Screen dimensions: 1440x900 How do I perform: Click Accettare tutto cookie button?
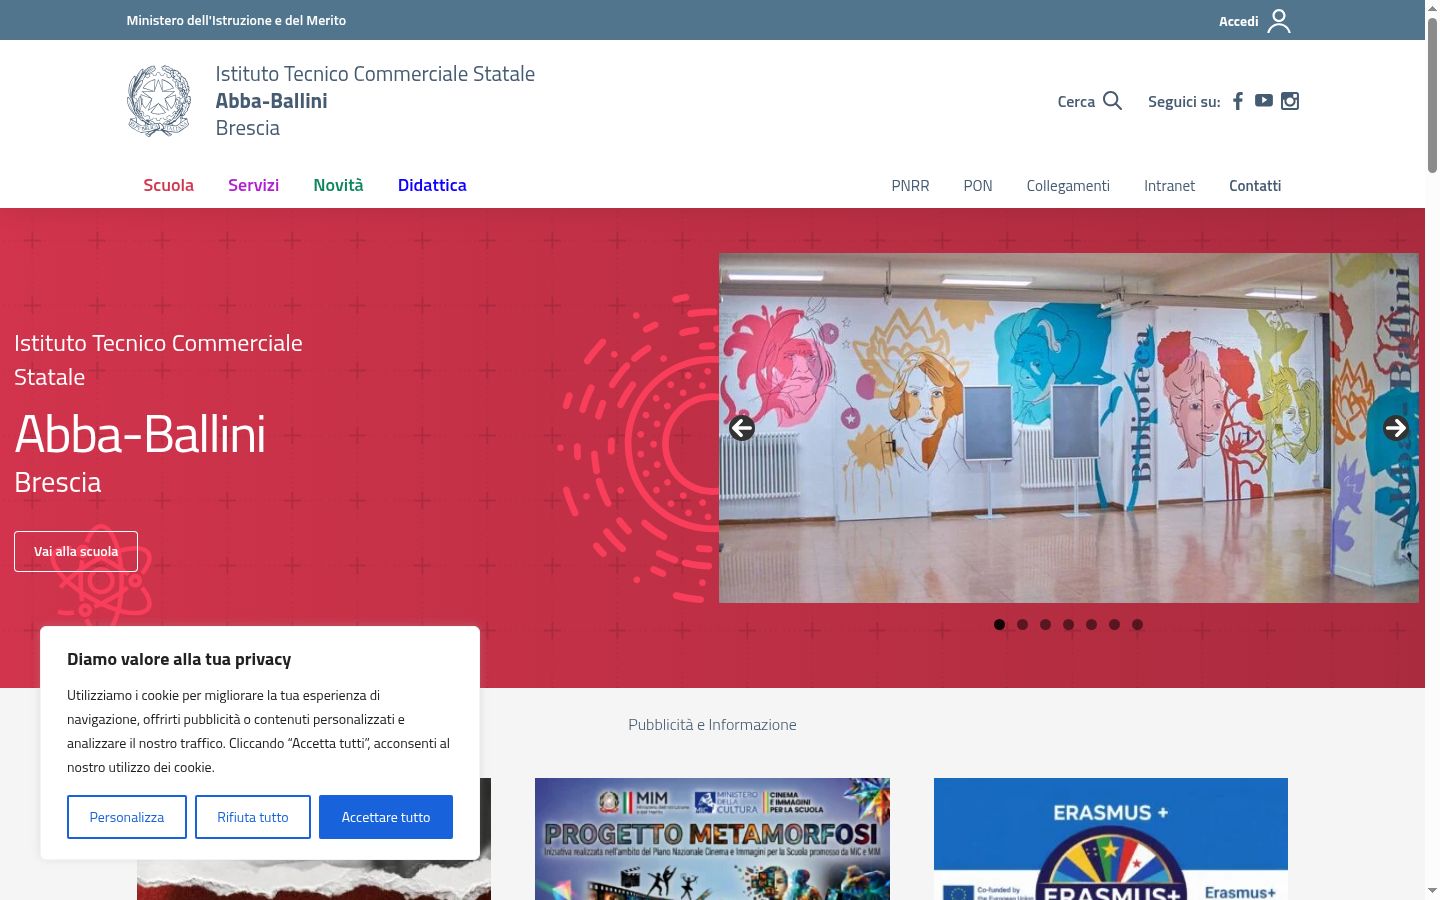click(386, 817)
